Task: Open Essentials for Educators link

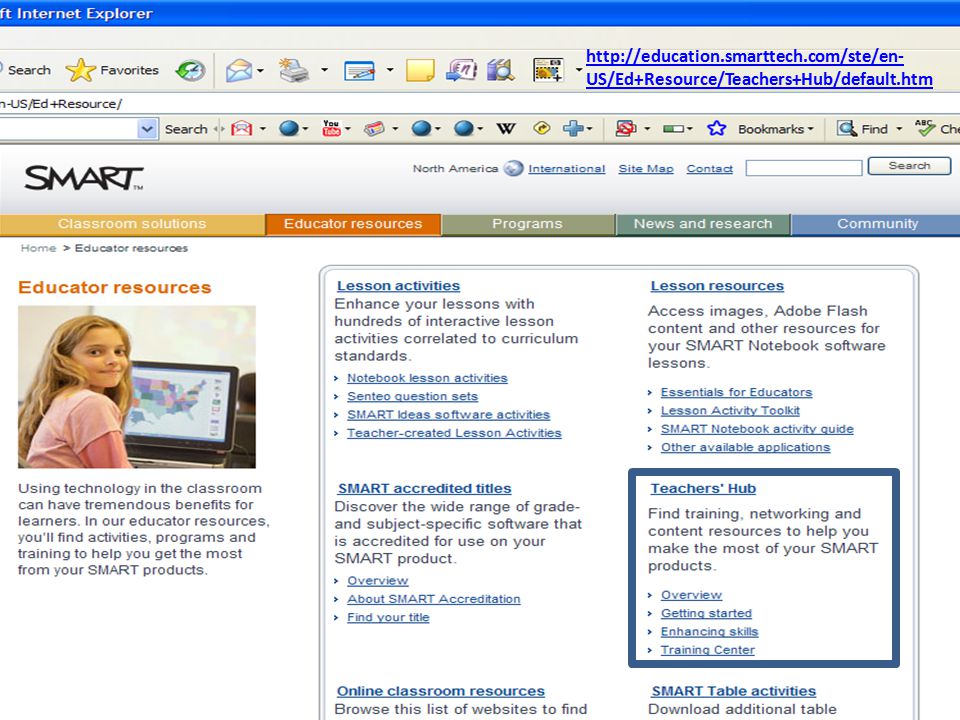Action: pos(737,392)
